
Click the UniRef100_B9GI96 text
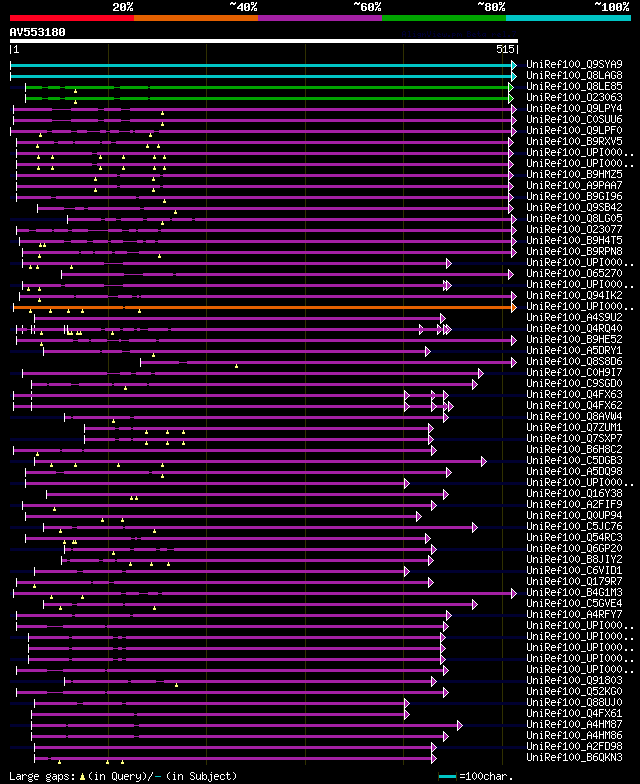point(574,196)
